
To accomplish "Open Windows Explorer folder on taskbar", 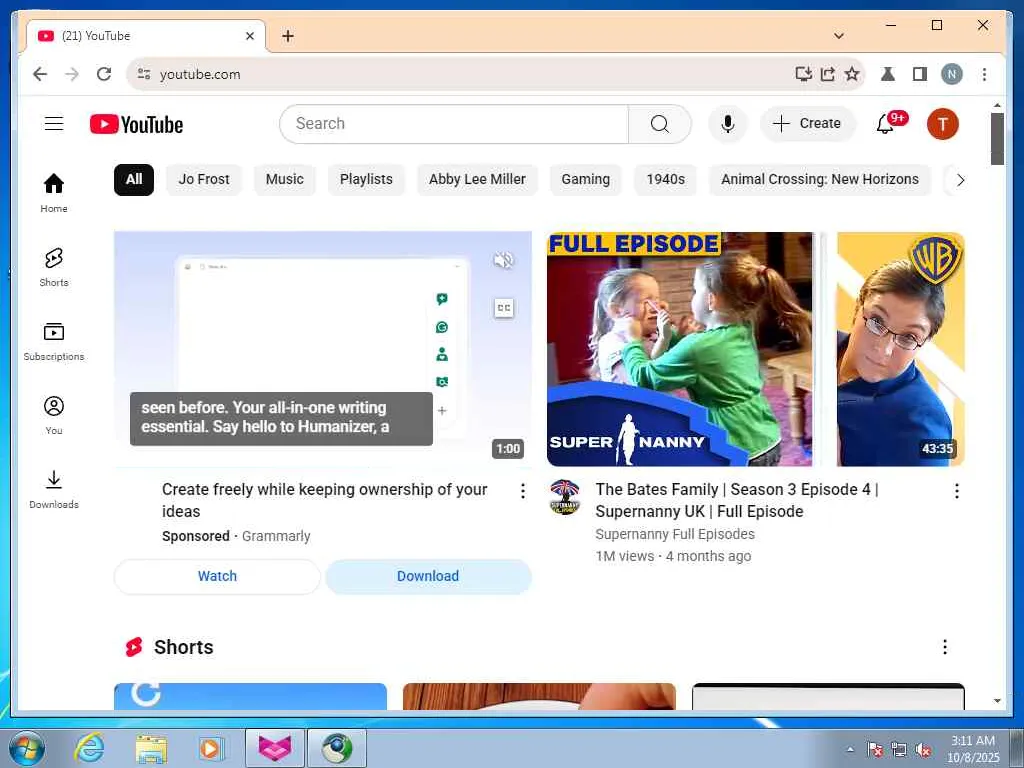I will 151,748.
